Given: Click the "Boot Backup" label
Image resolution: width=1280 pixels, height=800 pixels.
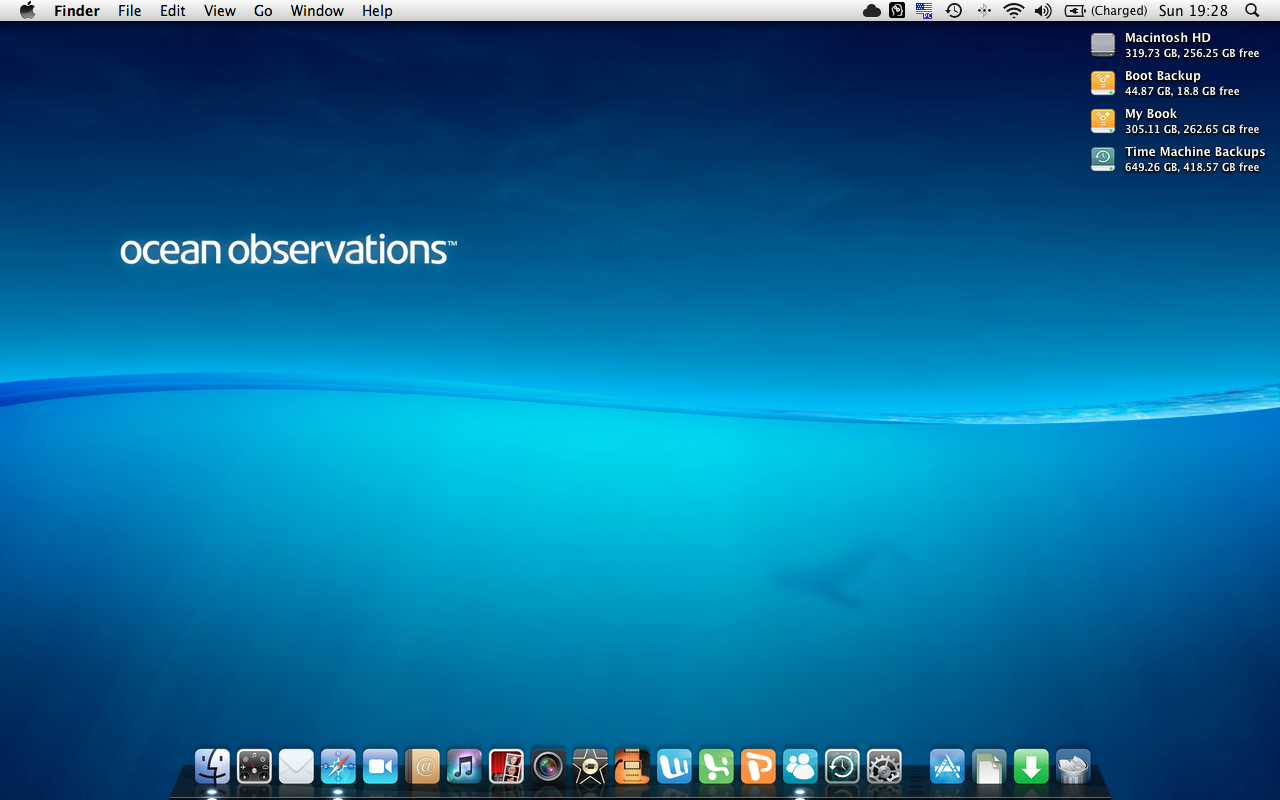Looking at the screenshot, I should tap(1162, 76).
